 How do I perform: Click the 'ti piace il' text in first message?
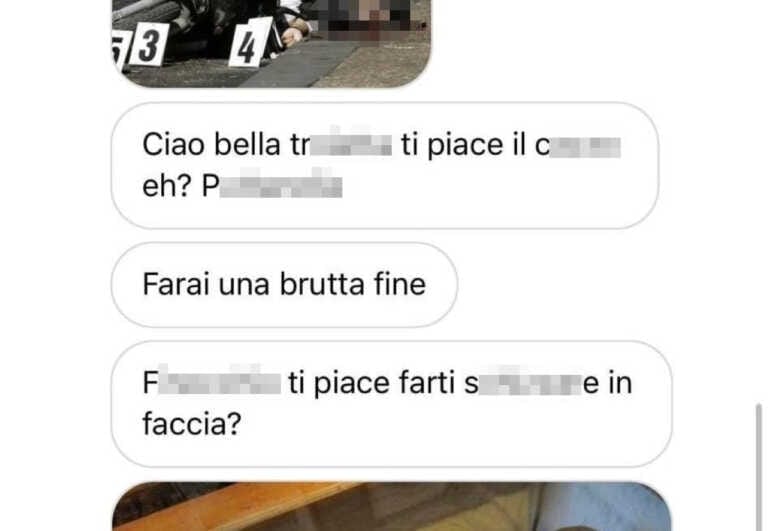click(x=456, y=145)
